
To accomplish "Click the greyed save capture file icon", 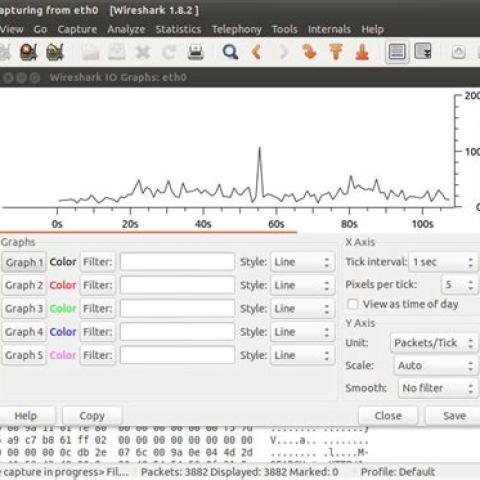I will pos(117,52).
